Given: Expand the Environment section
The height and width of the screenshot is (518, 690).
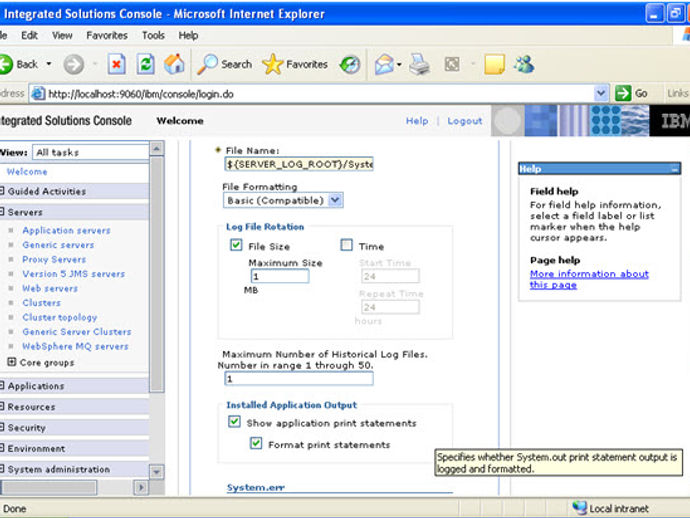Looking at the screenshot, I should point(2,448).
